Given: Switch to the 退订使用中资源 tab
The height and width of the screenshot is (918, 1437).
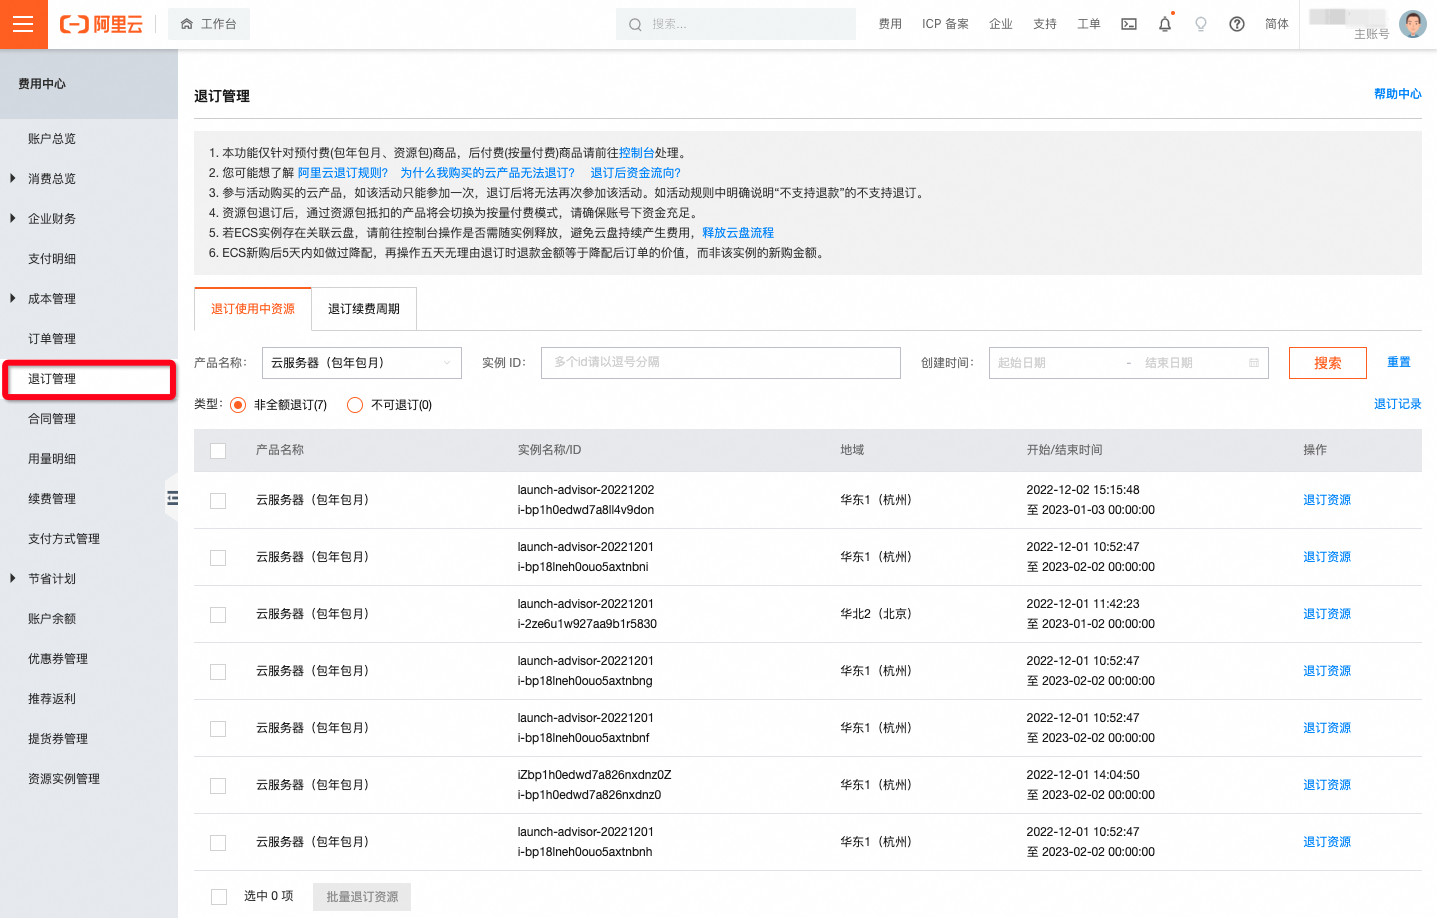Looking at the screenshot, I should (253, 309).
